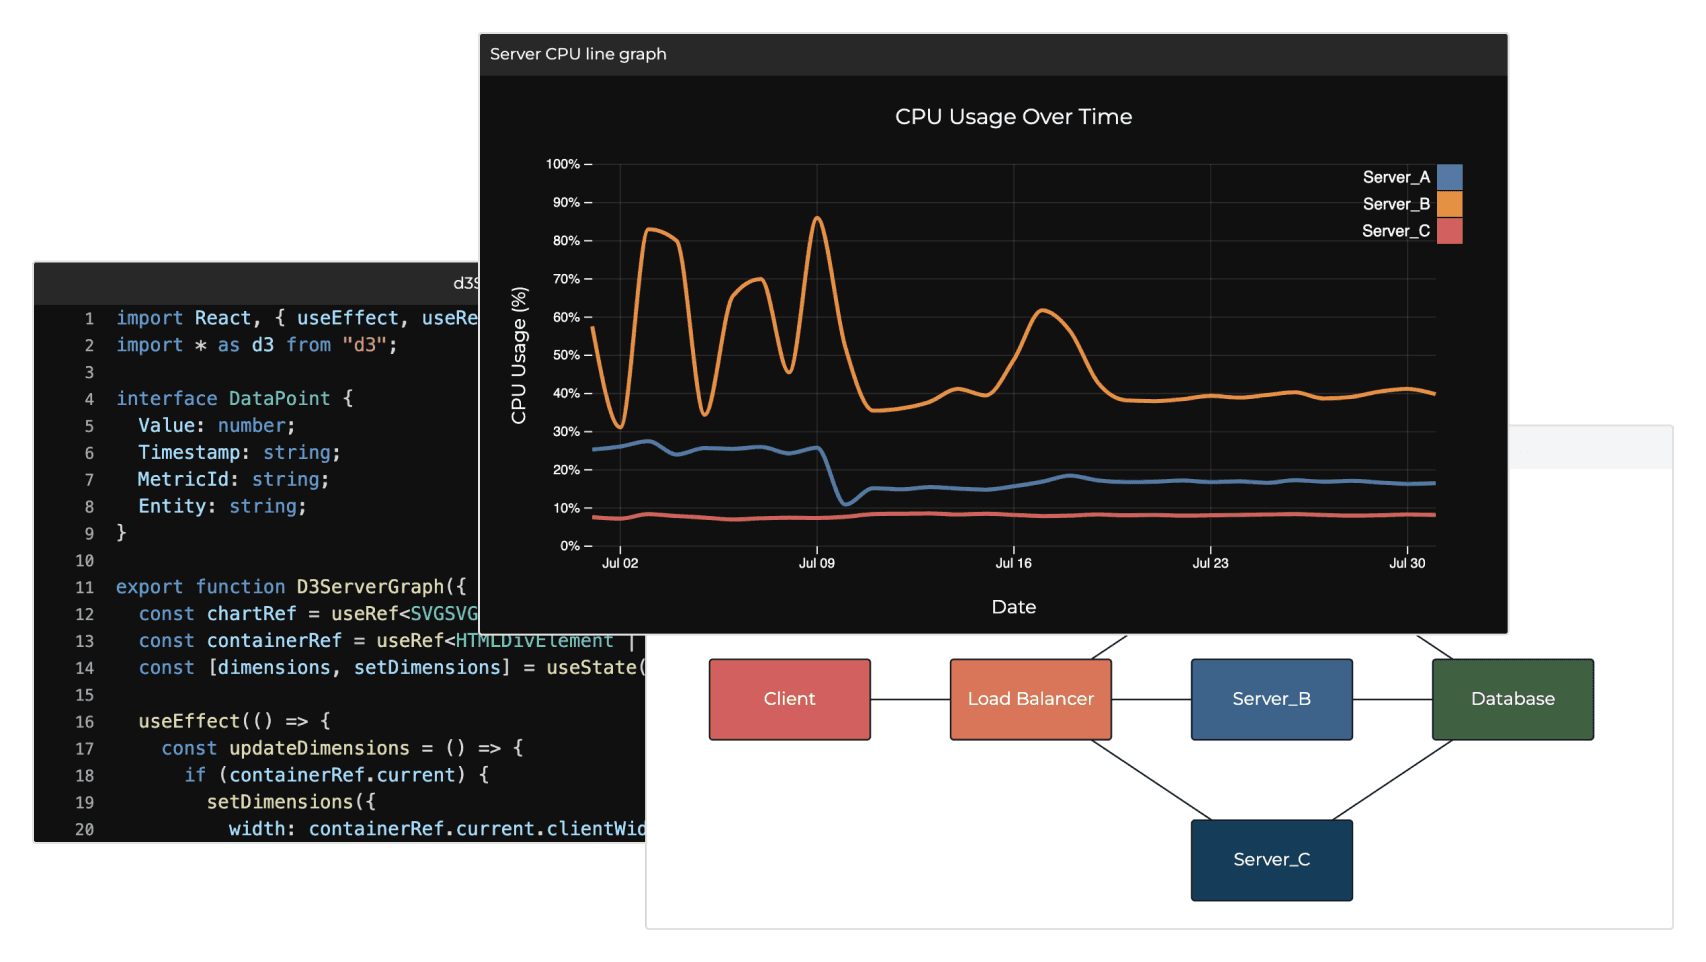Select the Load Balancer node
Screen dimensions: 1706x962
(1030, 699)
